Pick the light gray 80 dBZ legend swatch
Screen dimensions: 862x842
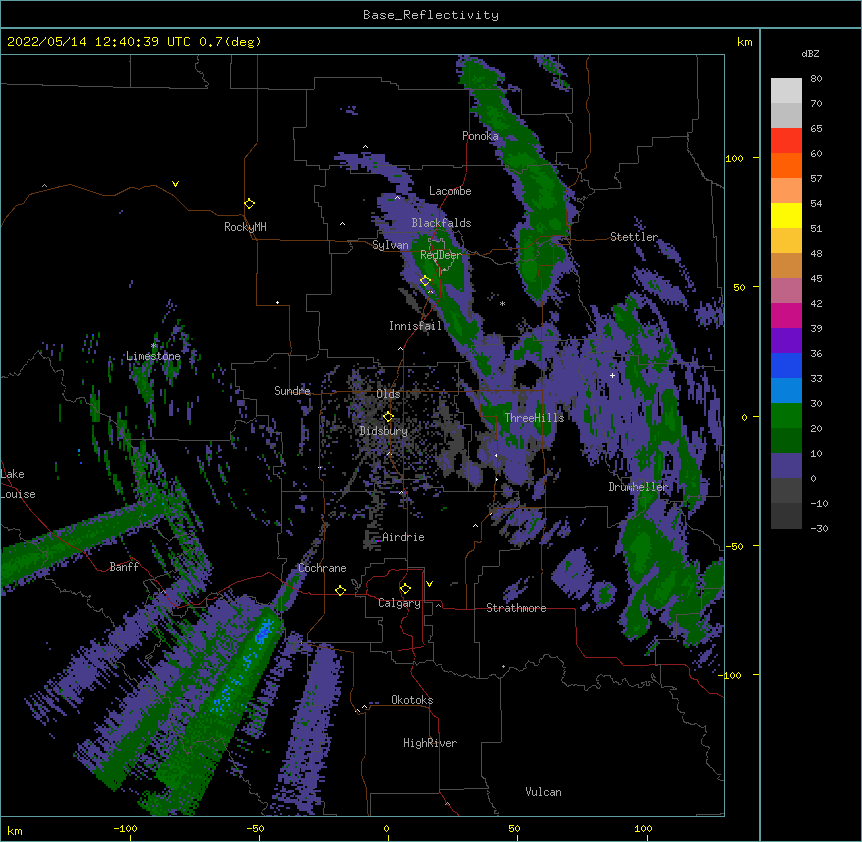pyautogui.click(x=786, y=91)
